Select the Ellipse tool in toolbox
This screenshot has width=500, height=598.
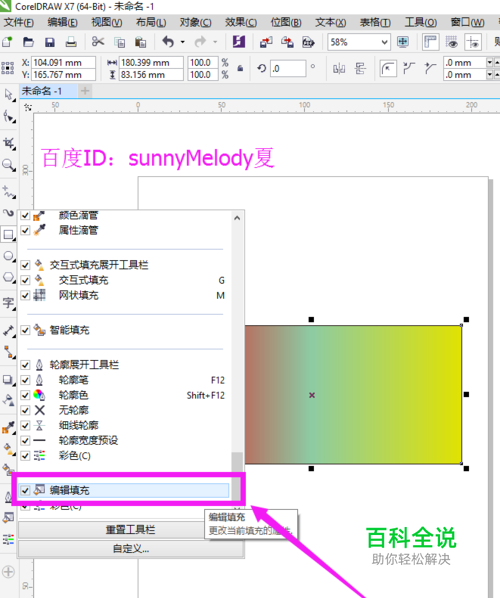point(9,256)
